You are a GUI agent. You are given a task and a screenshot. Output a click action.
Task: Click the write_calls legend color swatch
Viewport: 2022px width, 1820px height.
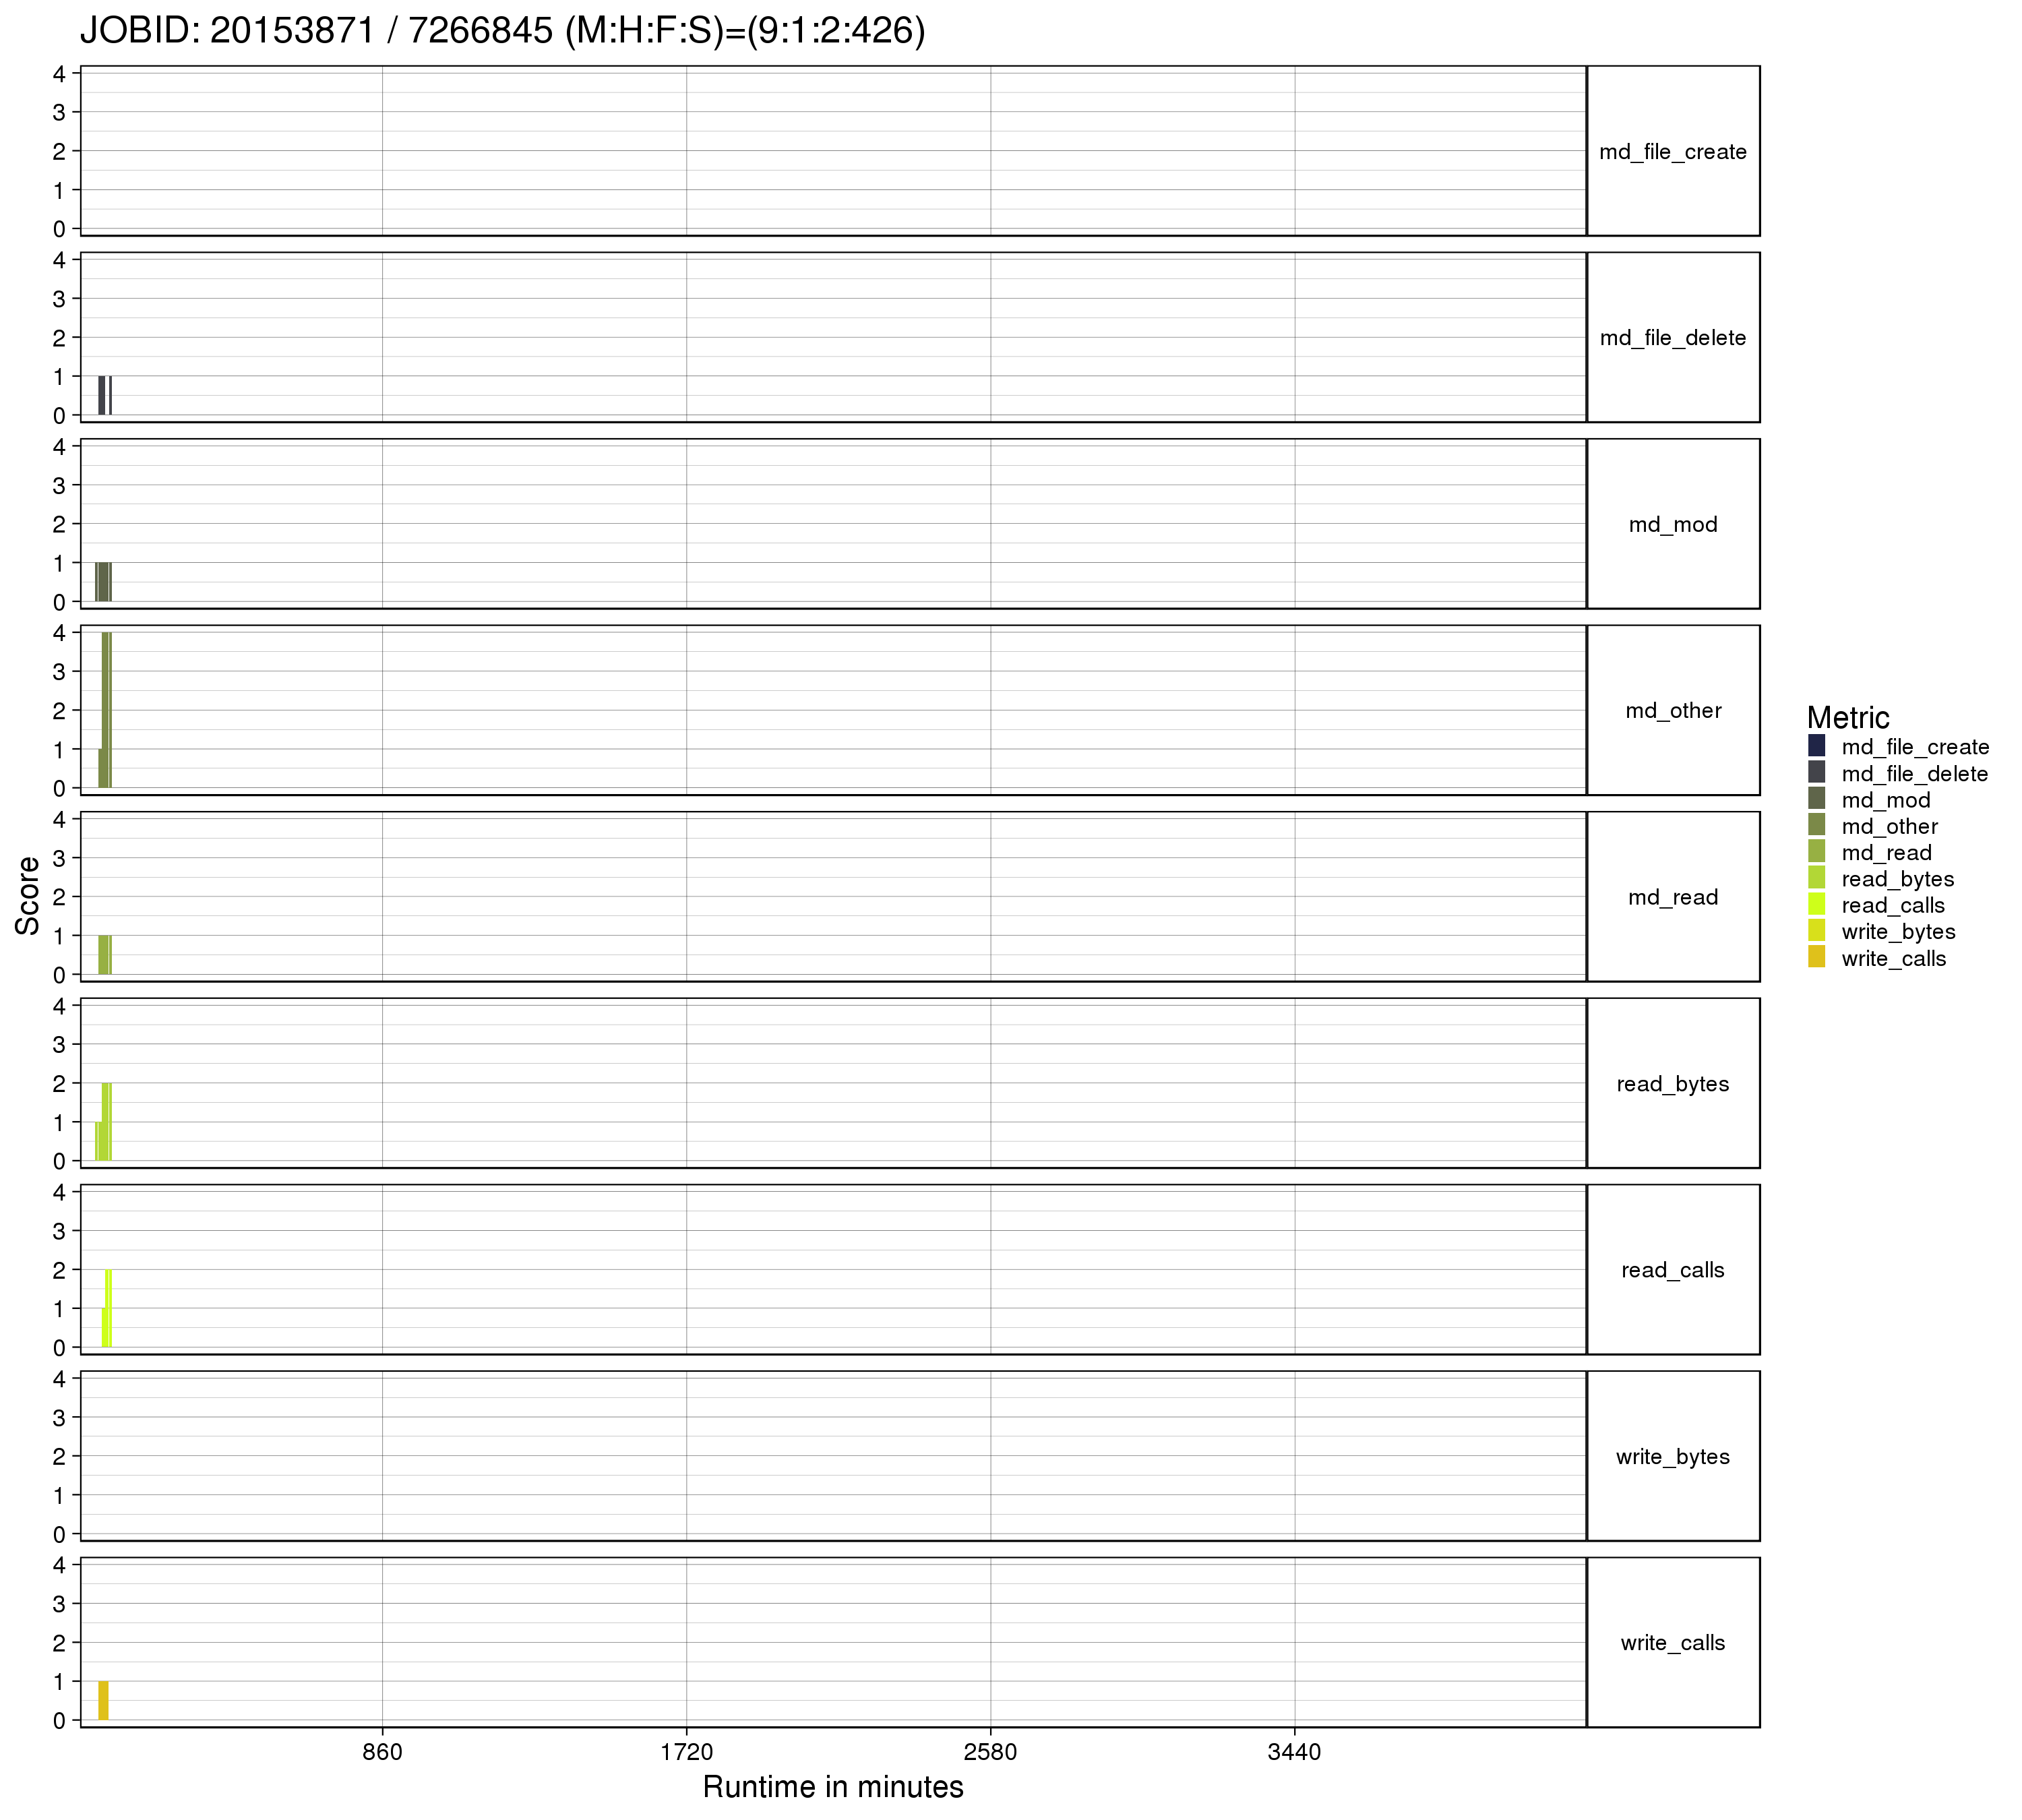(1817, 957)
